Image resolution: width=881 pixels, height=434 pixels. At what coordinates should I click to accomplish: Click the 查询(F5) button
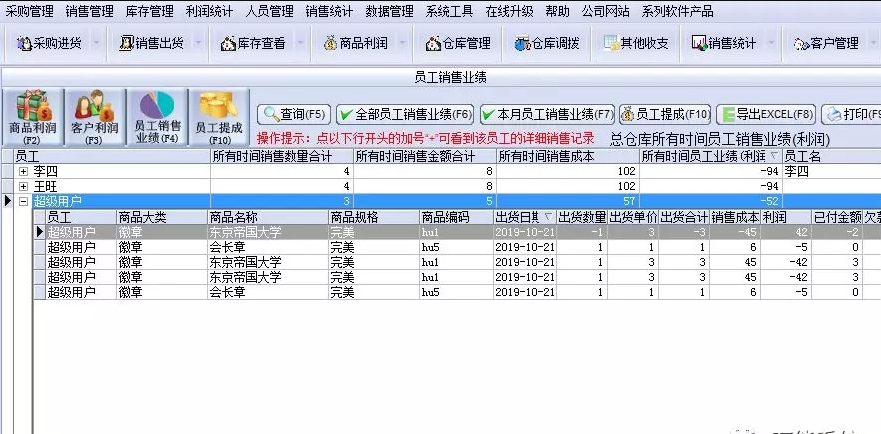click(x=294, y=115)
